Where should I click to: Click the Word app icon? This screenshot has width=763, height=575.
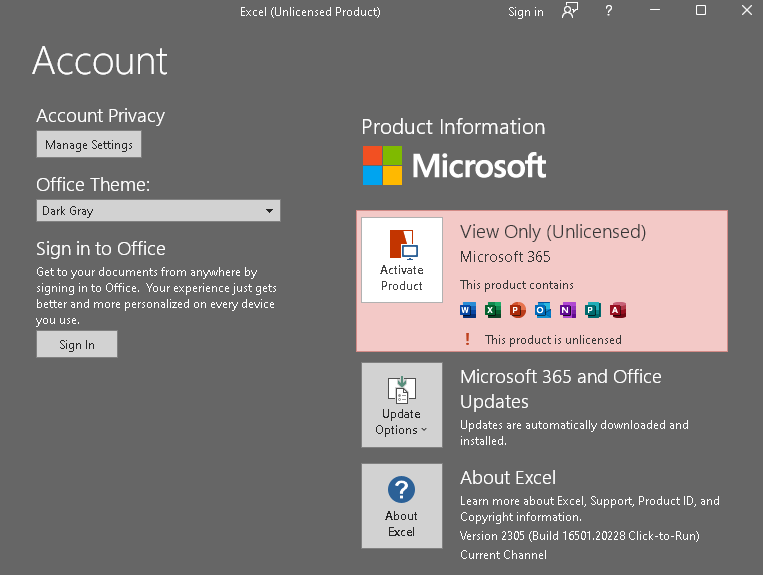pyautogui.click(x=468, y=310)
